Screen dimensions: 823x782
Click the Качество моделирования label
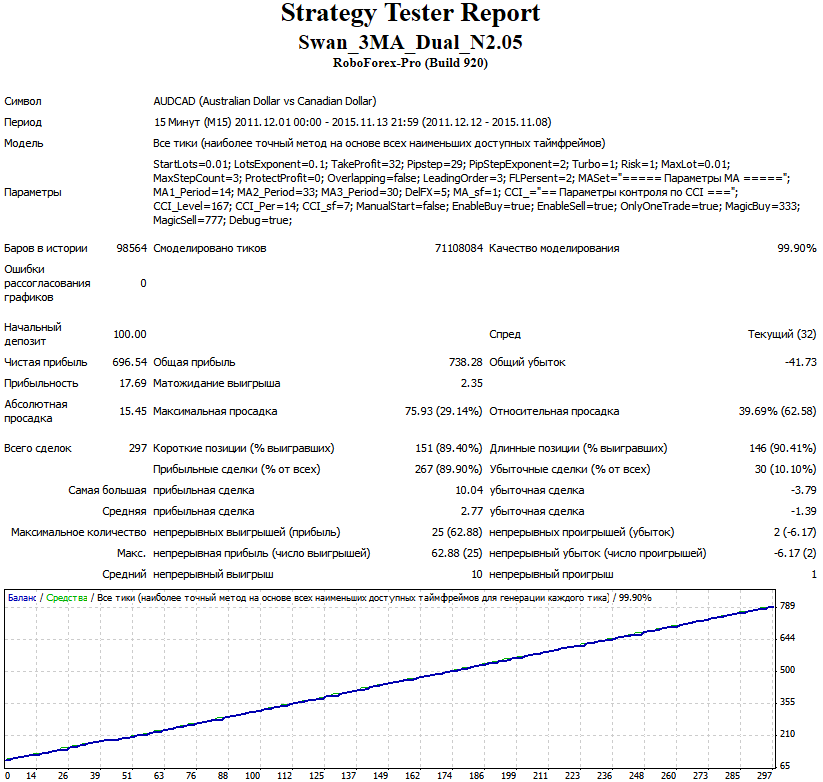coord(554,248)
